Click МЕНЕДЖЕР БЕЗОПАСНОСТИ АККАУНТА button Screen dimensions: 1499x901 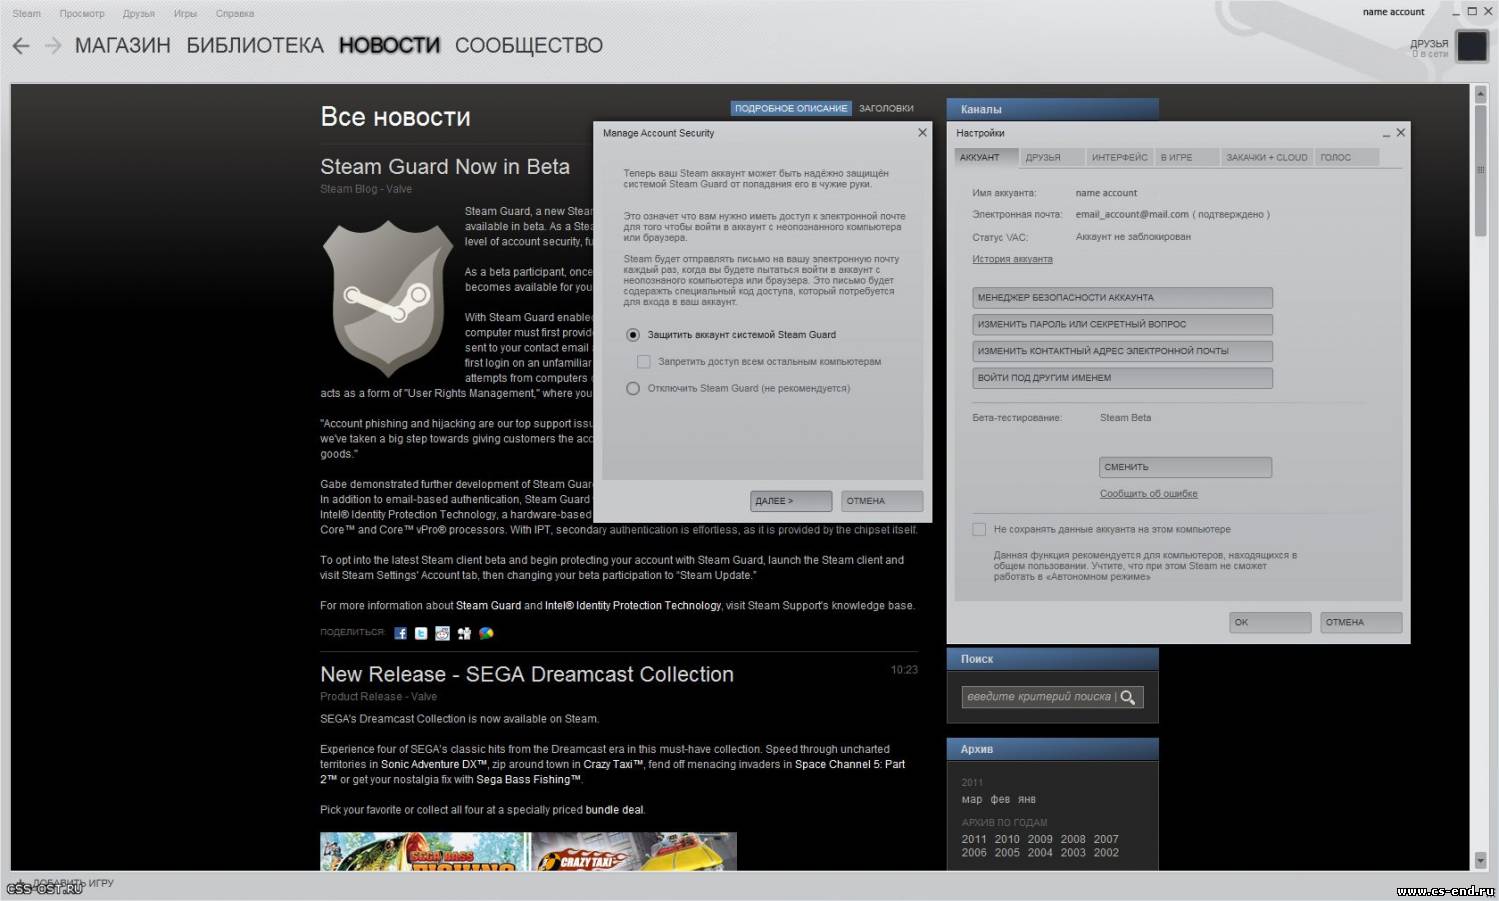1122,297
